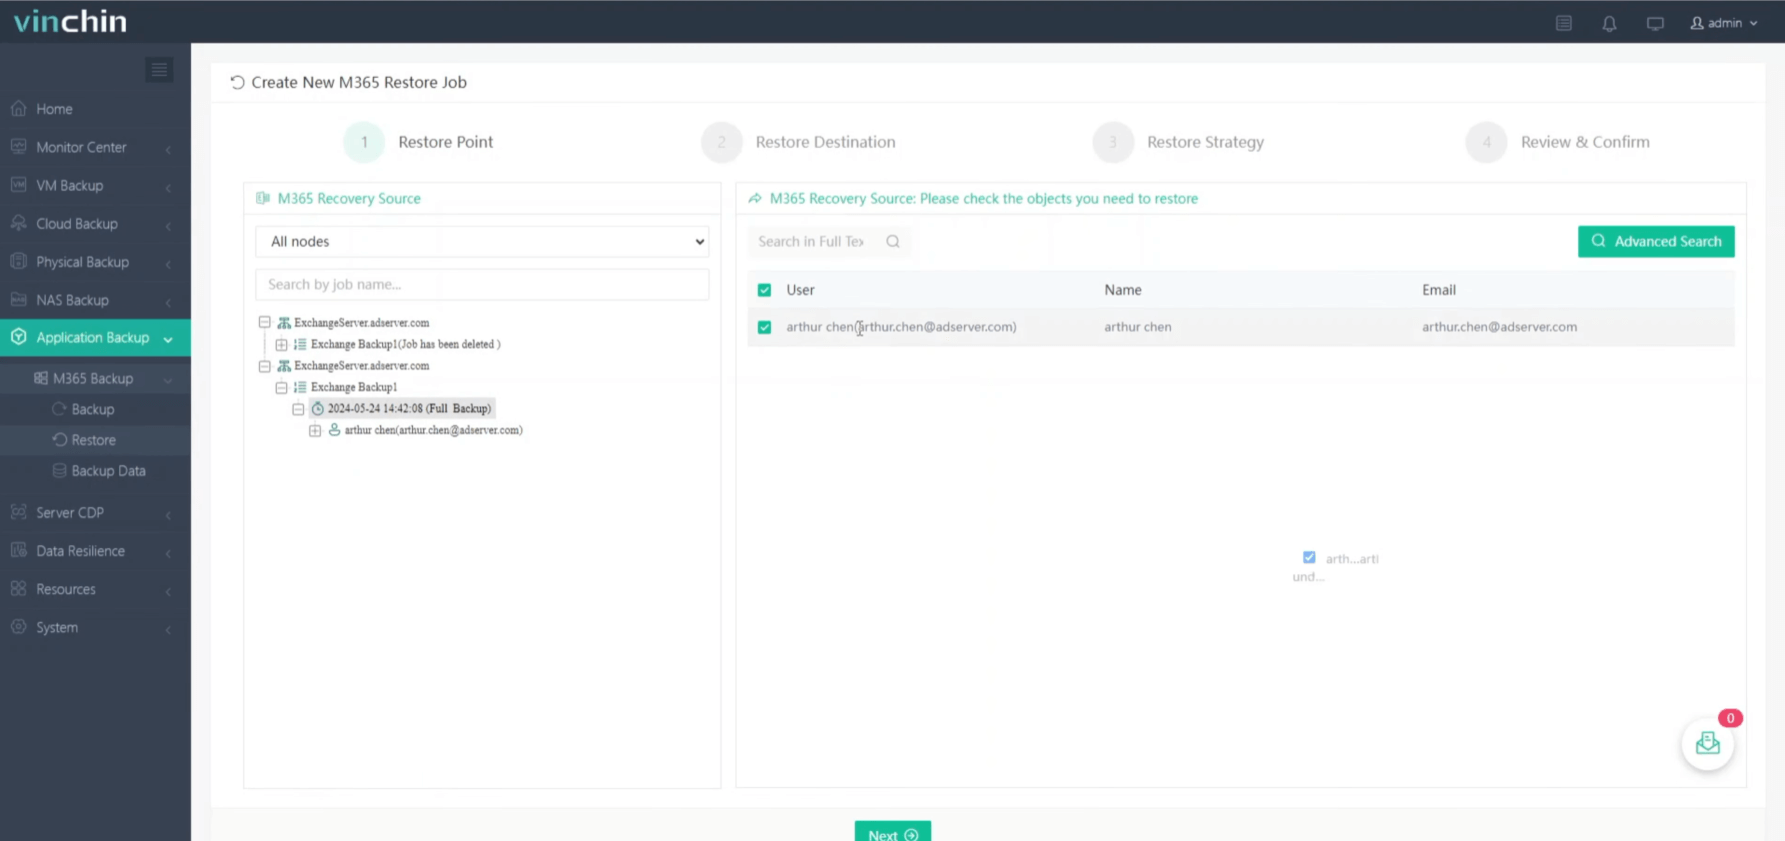Viewport: 1785px width, 841px height.
Task: Click the Monitor Center sidebar icon
Action: (19, 146)
